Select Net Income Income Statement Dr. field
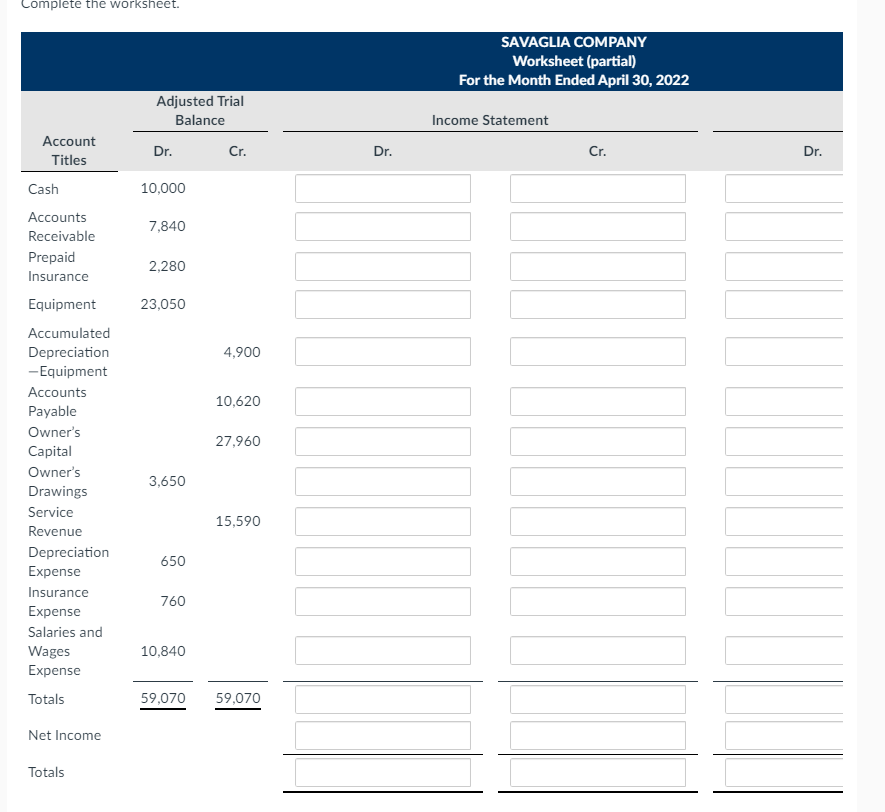885x812 pixels. (x=383, y=735)
